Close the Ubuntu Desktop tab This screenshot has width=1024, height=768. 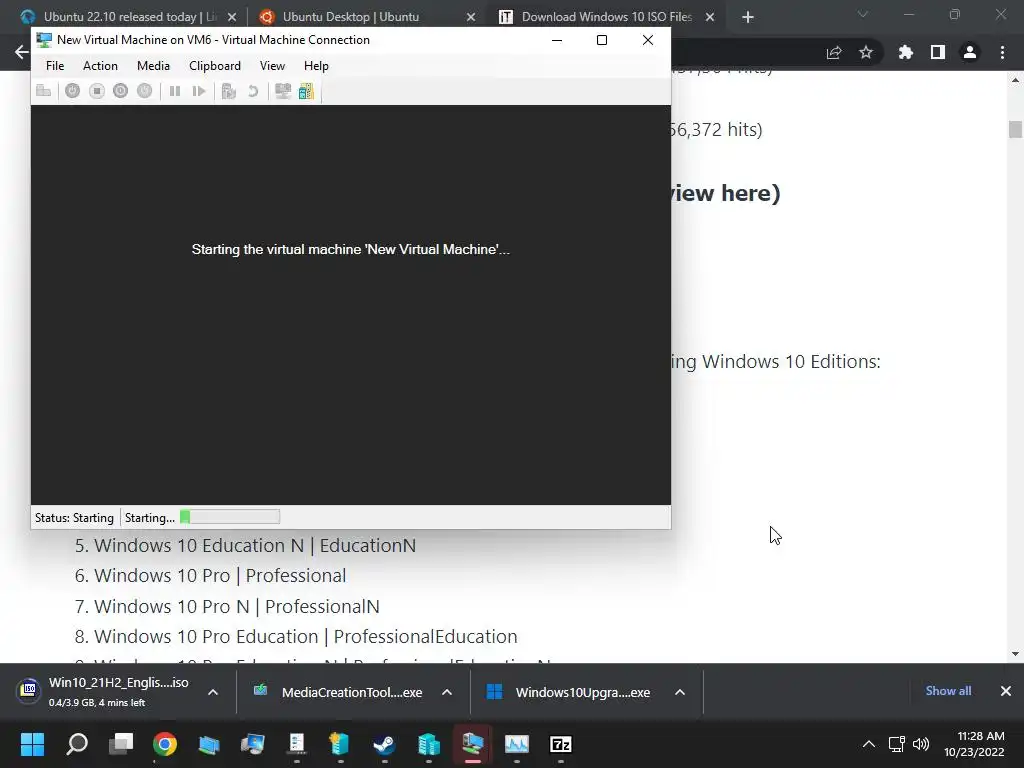[x=471, y=17]
